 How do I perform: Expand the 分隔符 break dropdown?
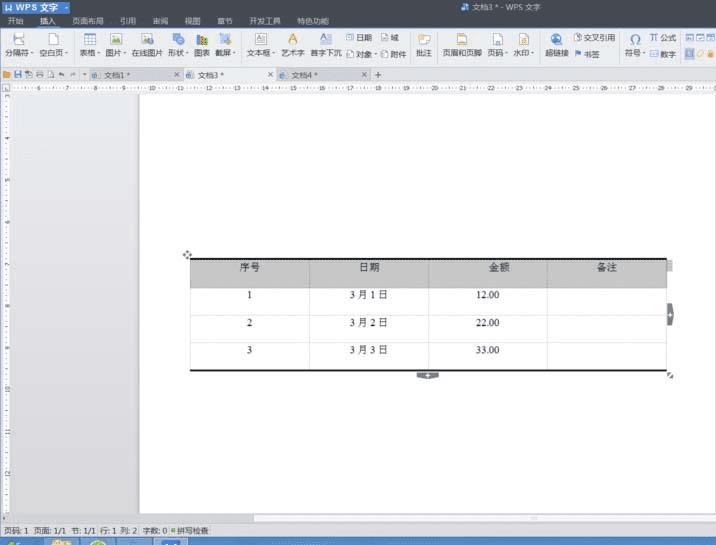pos(32,53)
